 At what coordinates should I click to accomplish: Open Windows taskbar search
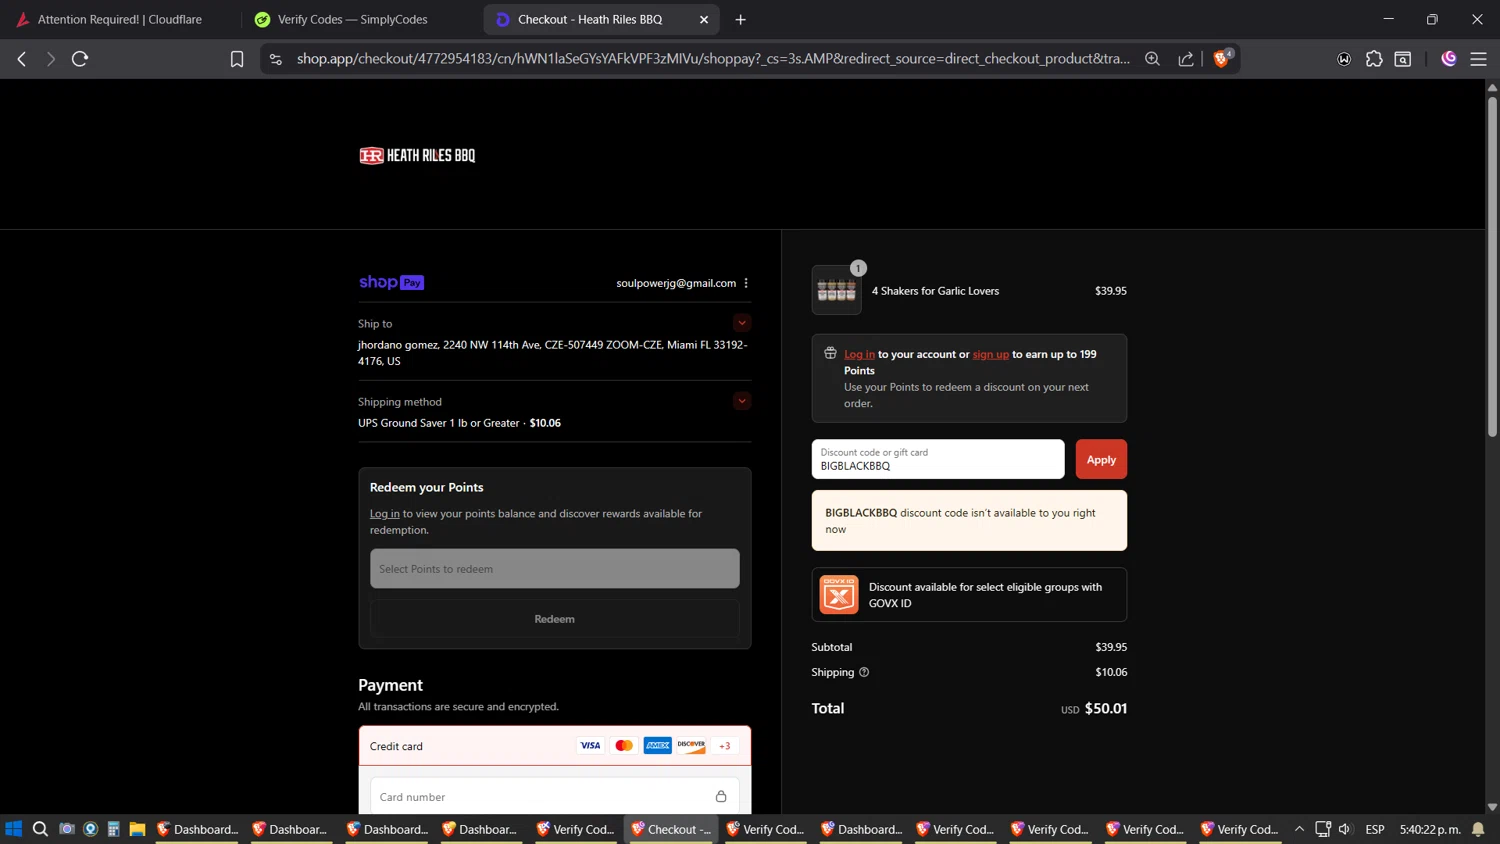click(40, 829)
